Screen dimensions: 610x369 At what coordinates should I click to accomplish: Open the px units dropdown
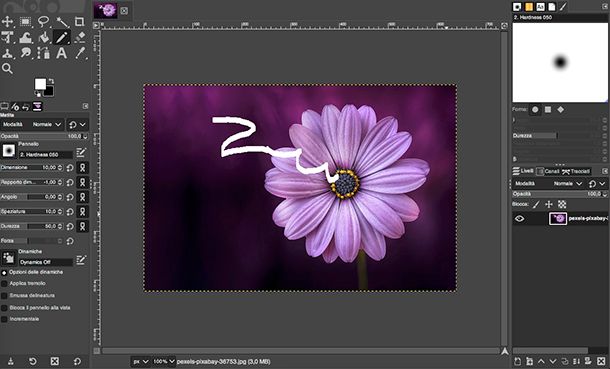140,362
